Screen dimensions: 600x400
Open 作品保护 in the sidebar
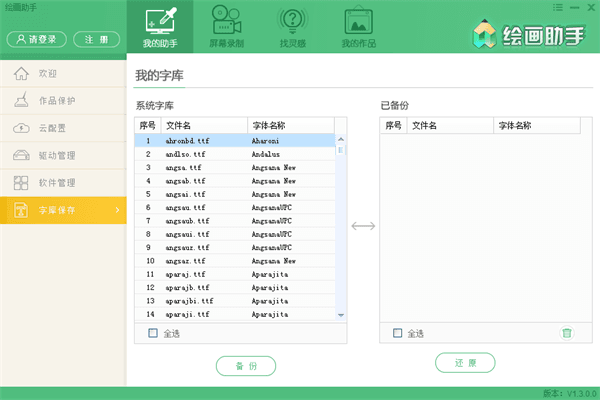point(56,101)
